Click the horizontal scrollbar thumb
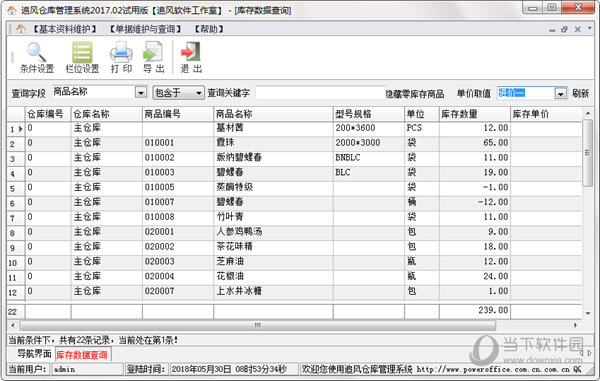Image resolution: width=600 pixels, height=381 pixels. click(x=258, y=326)
